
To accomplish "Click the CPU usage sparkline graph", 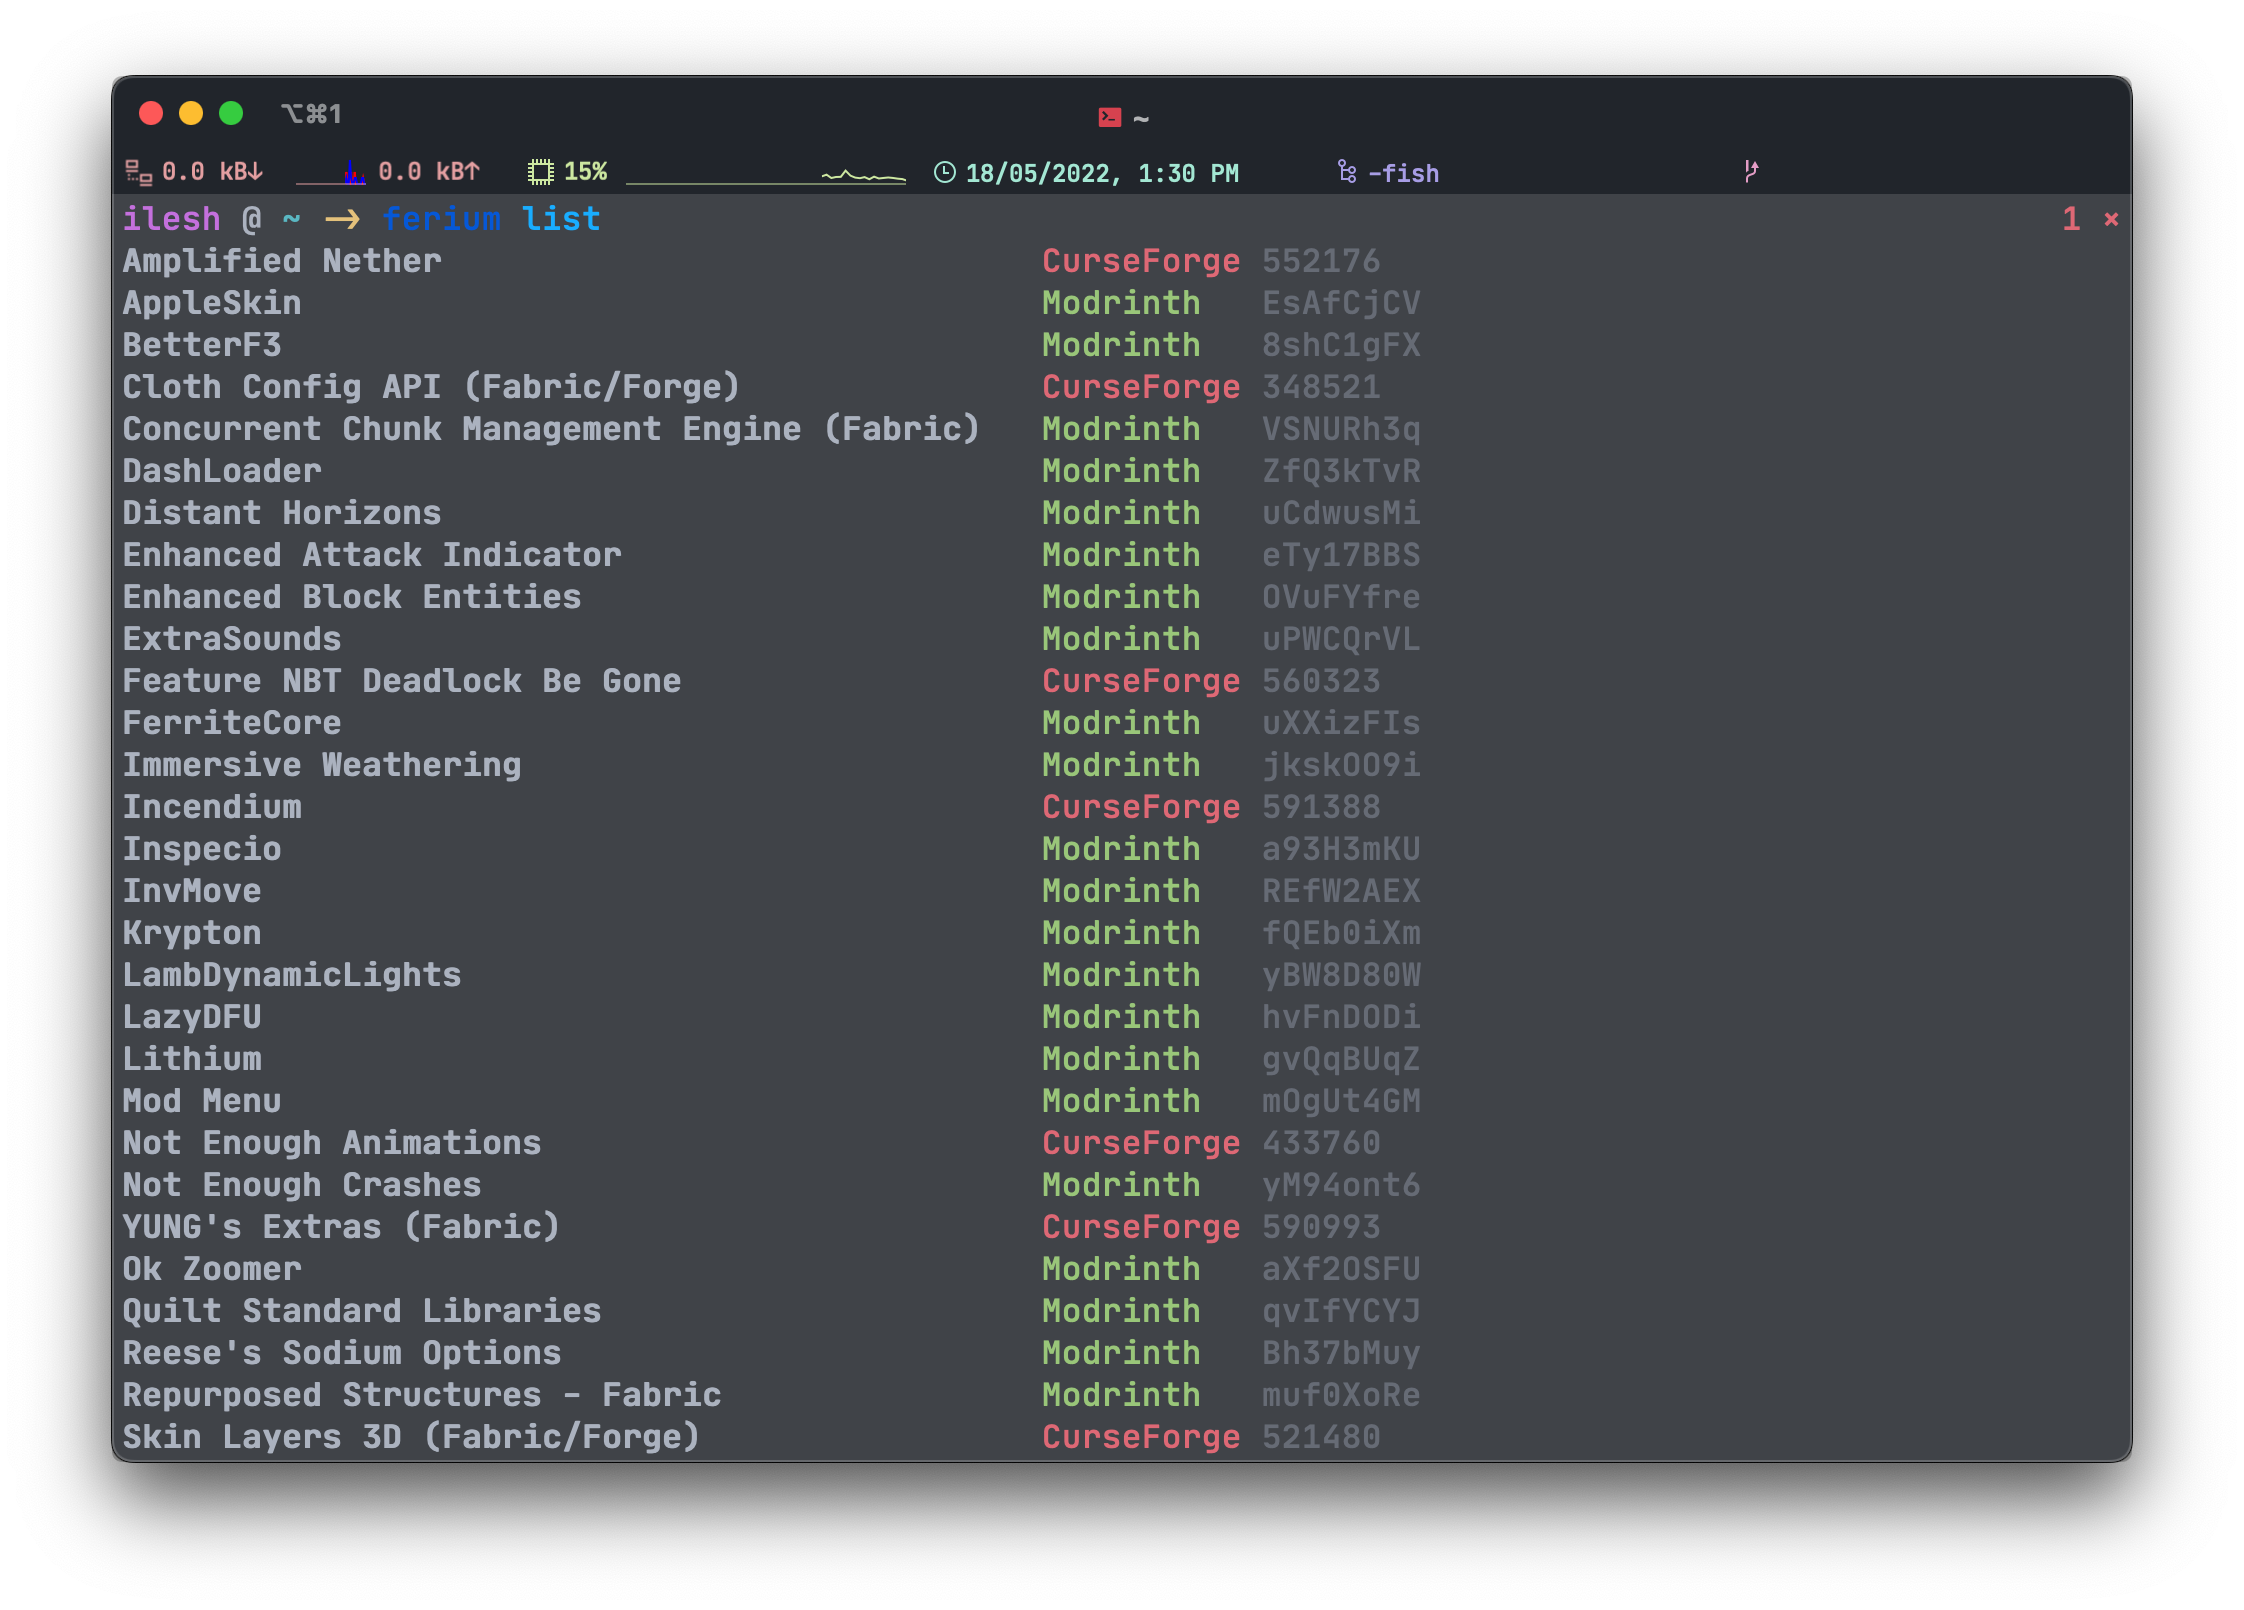I will (766, 176).
